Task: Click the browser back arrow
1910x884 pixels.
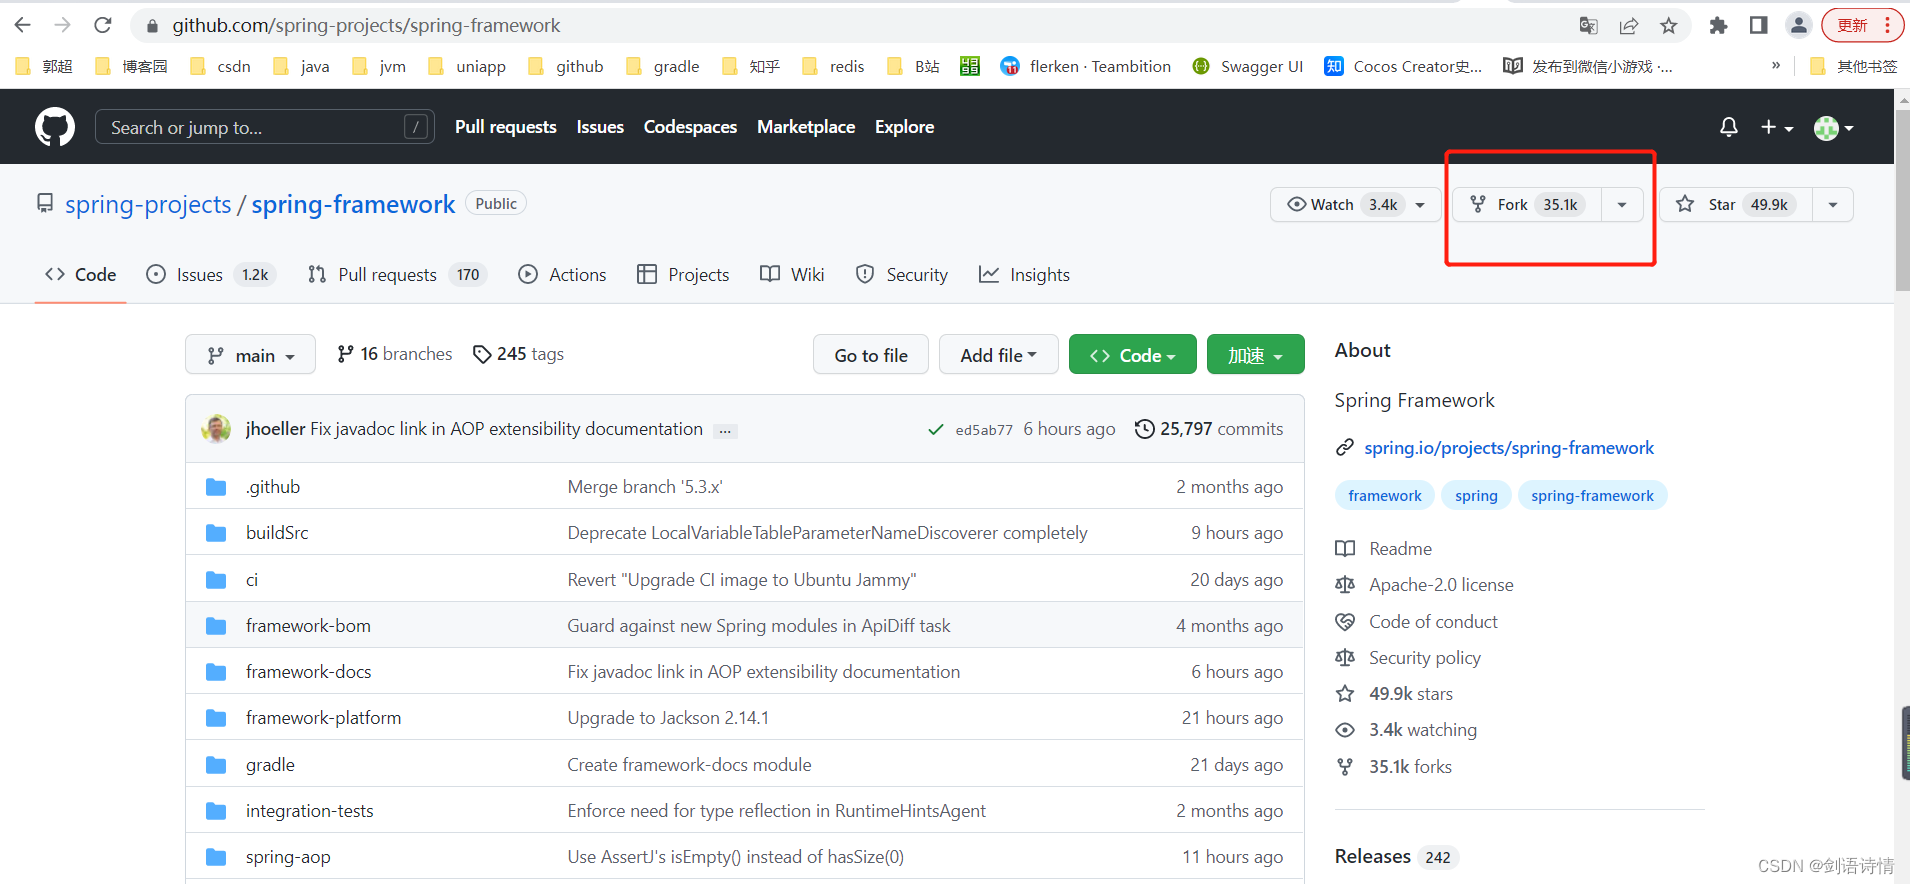Action: click(23, 25)
